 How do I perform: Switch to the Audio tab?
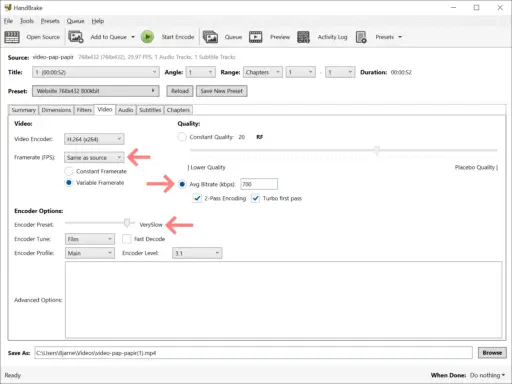tap(126, 110)
